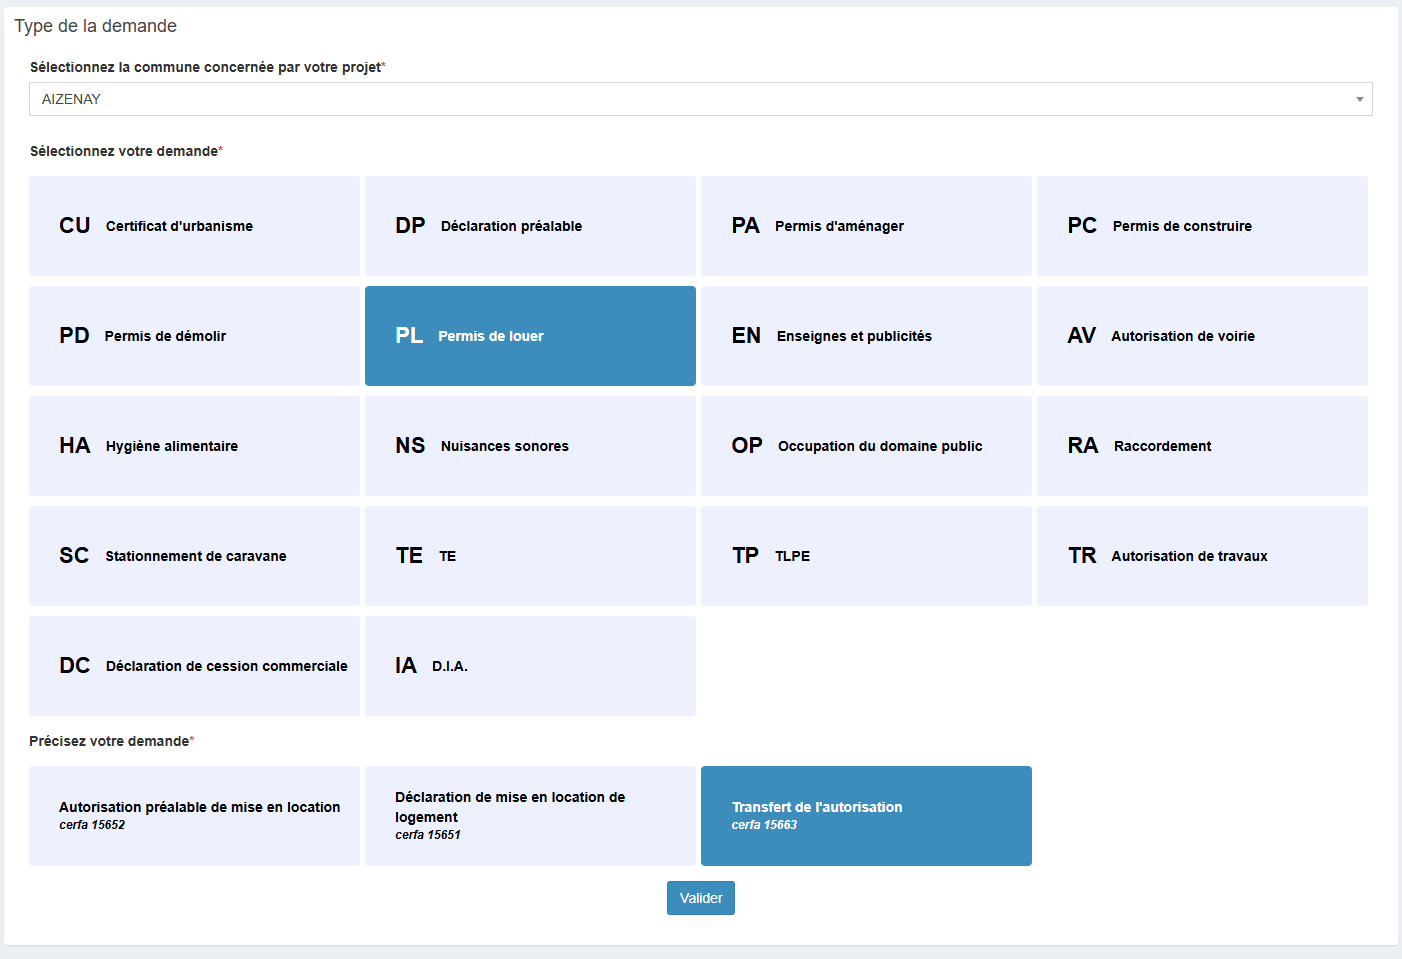Choose the TP TLPE tile
The image size is (1402, 959).
pyautogui.click(x=866, y=556)
